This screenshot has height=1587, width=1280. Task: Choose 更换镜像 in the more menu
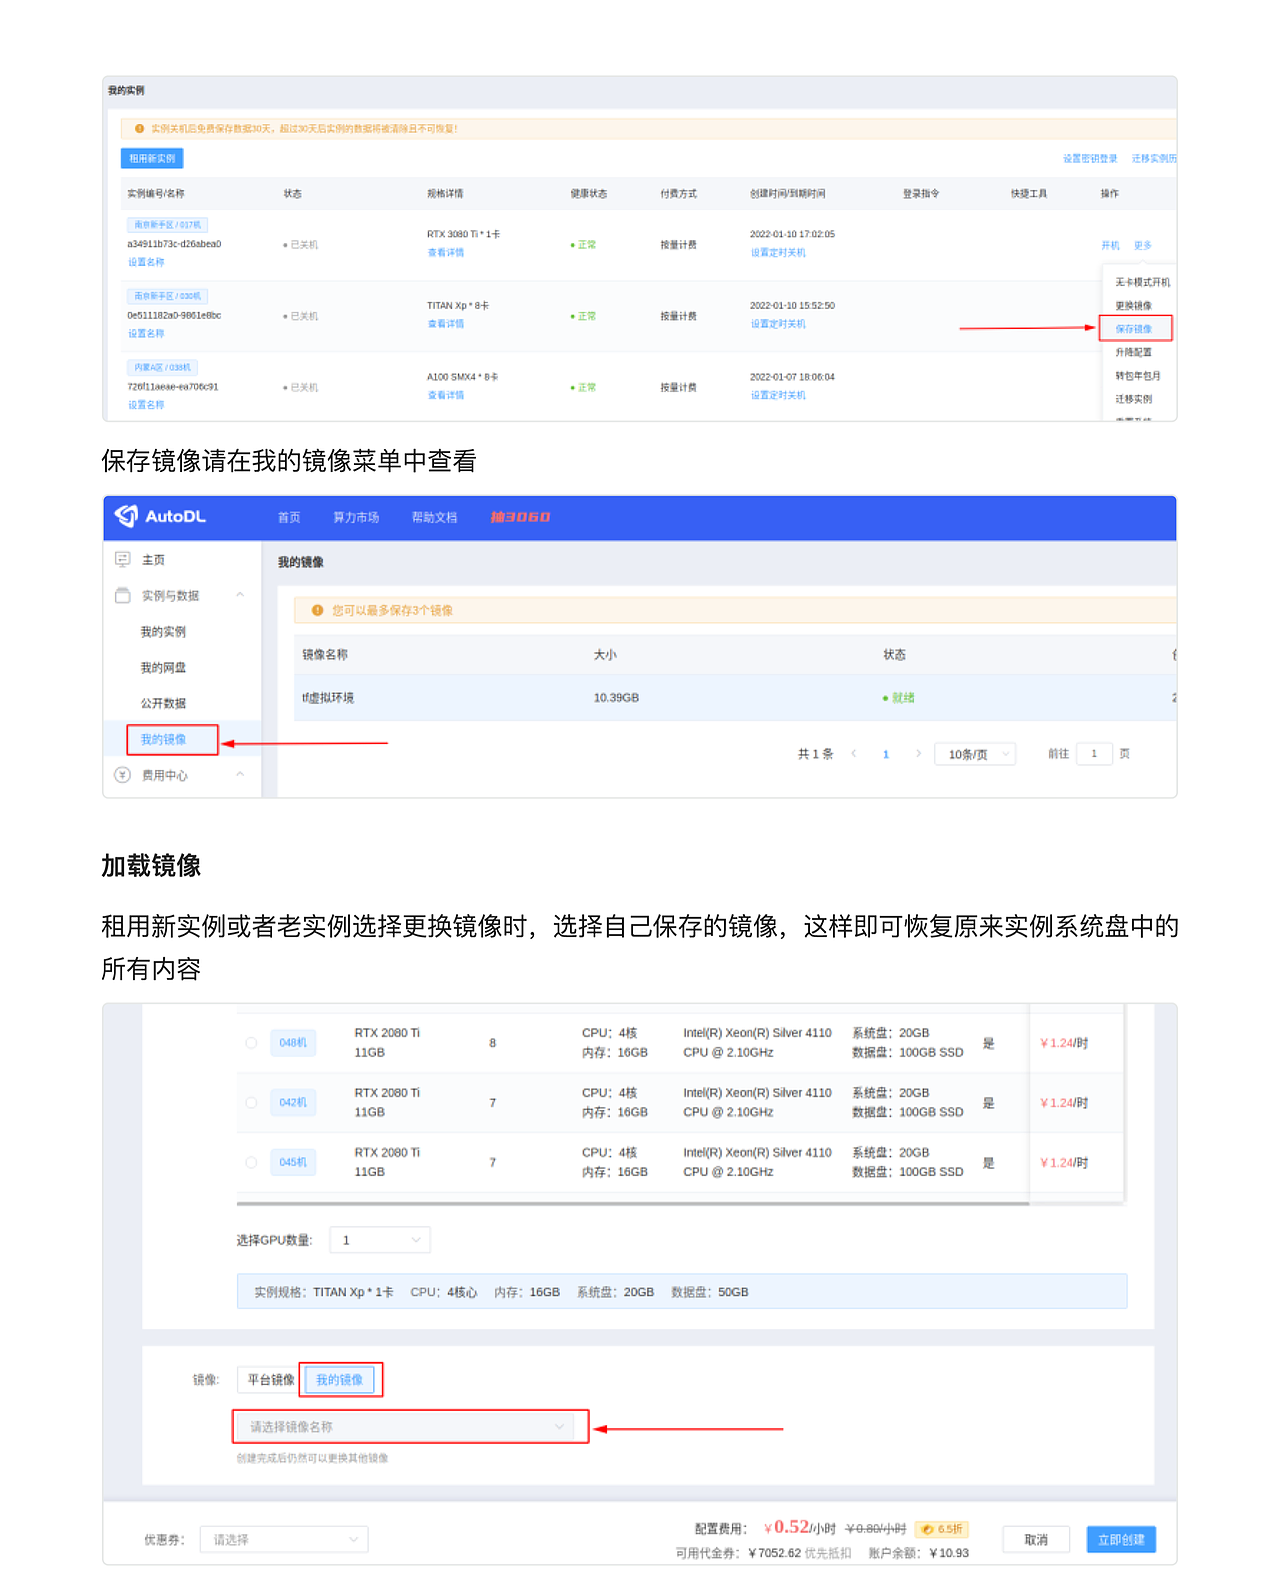(1134, 306)
